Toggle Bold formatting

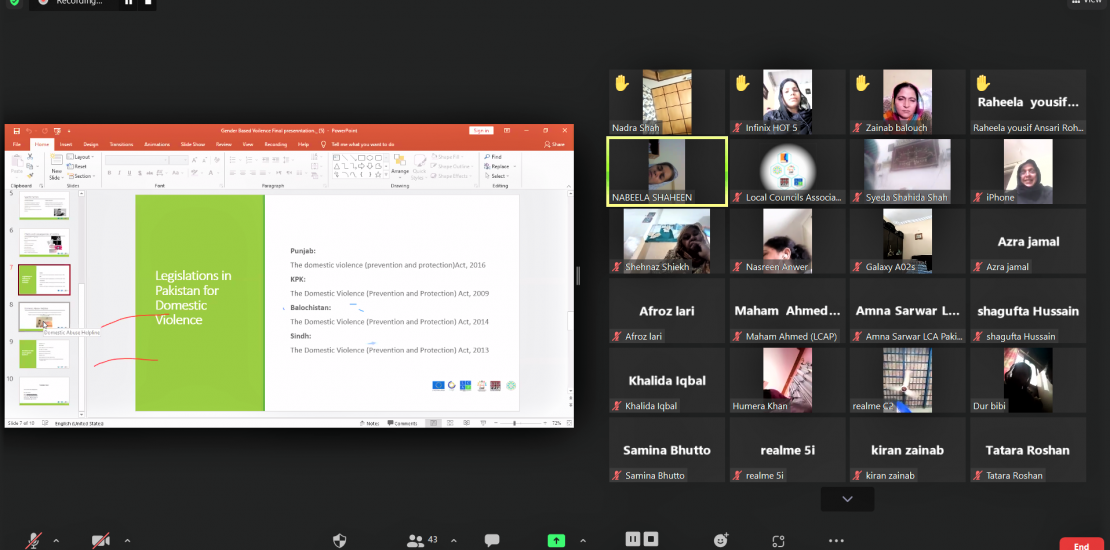[x=110, y=173]
